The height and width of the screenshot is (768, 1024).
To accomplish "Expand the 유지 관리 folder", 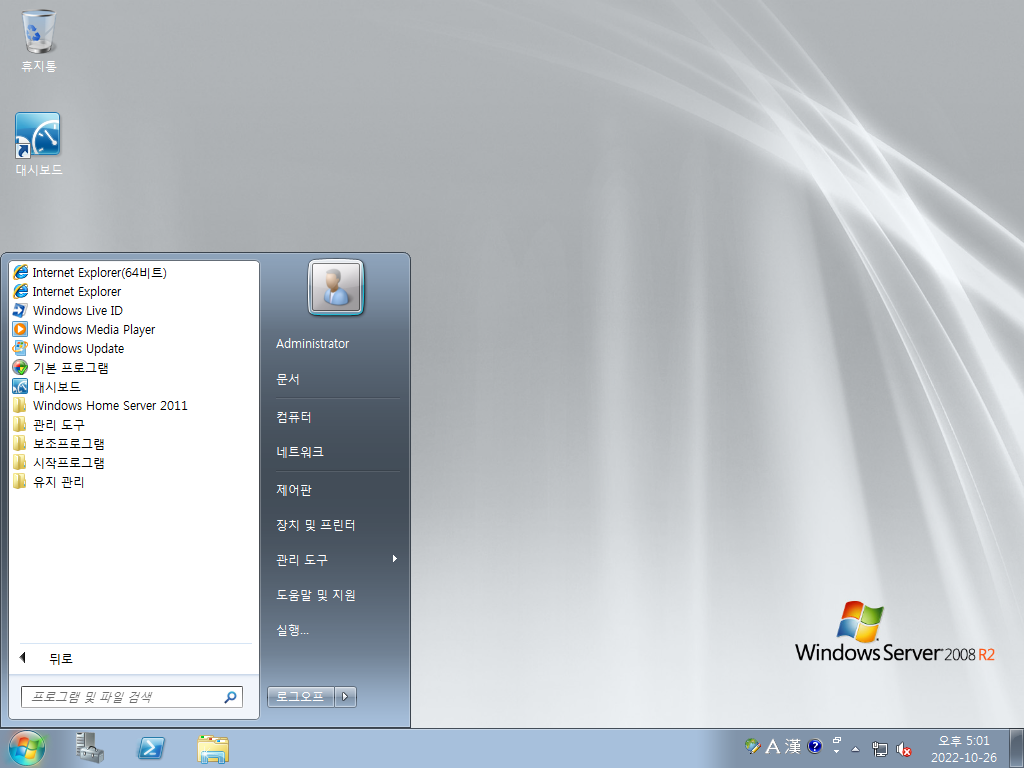I will [134, 481].
